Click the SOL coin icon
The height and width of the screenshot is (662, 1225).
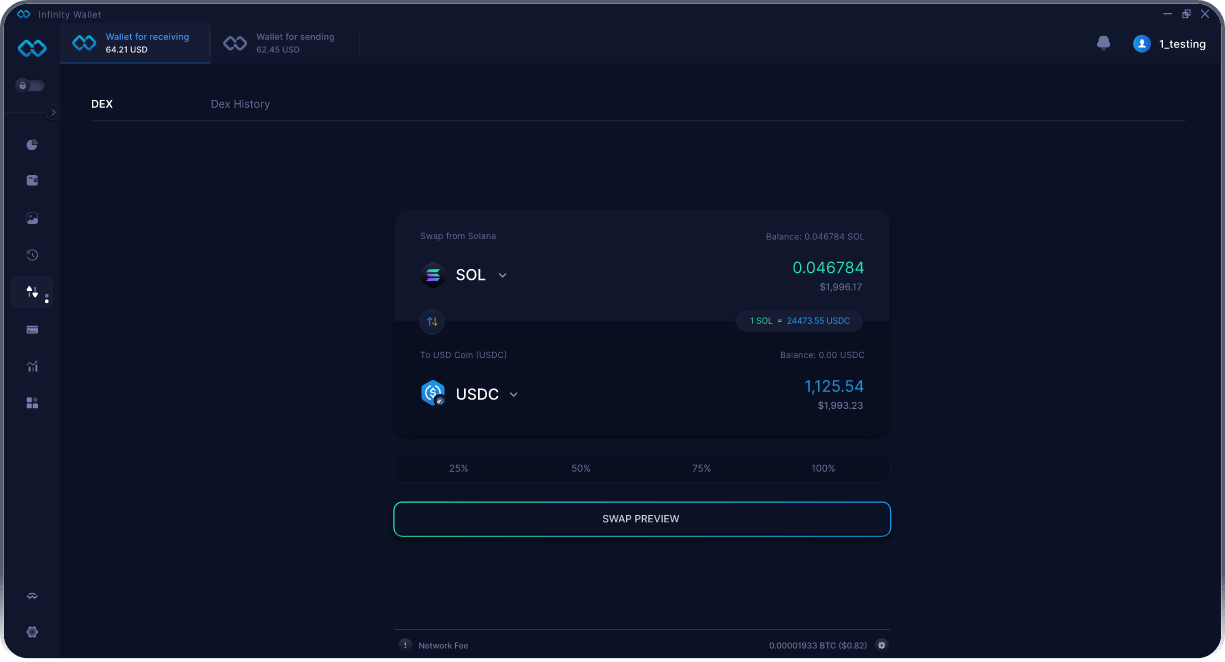coord(433,275)
